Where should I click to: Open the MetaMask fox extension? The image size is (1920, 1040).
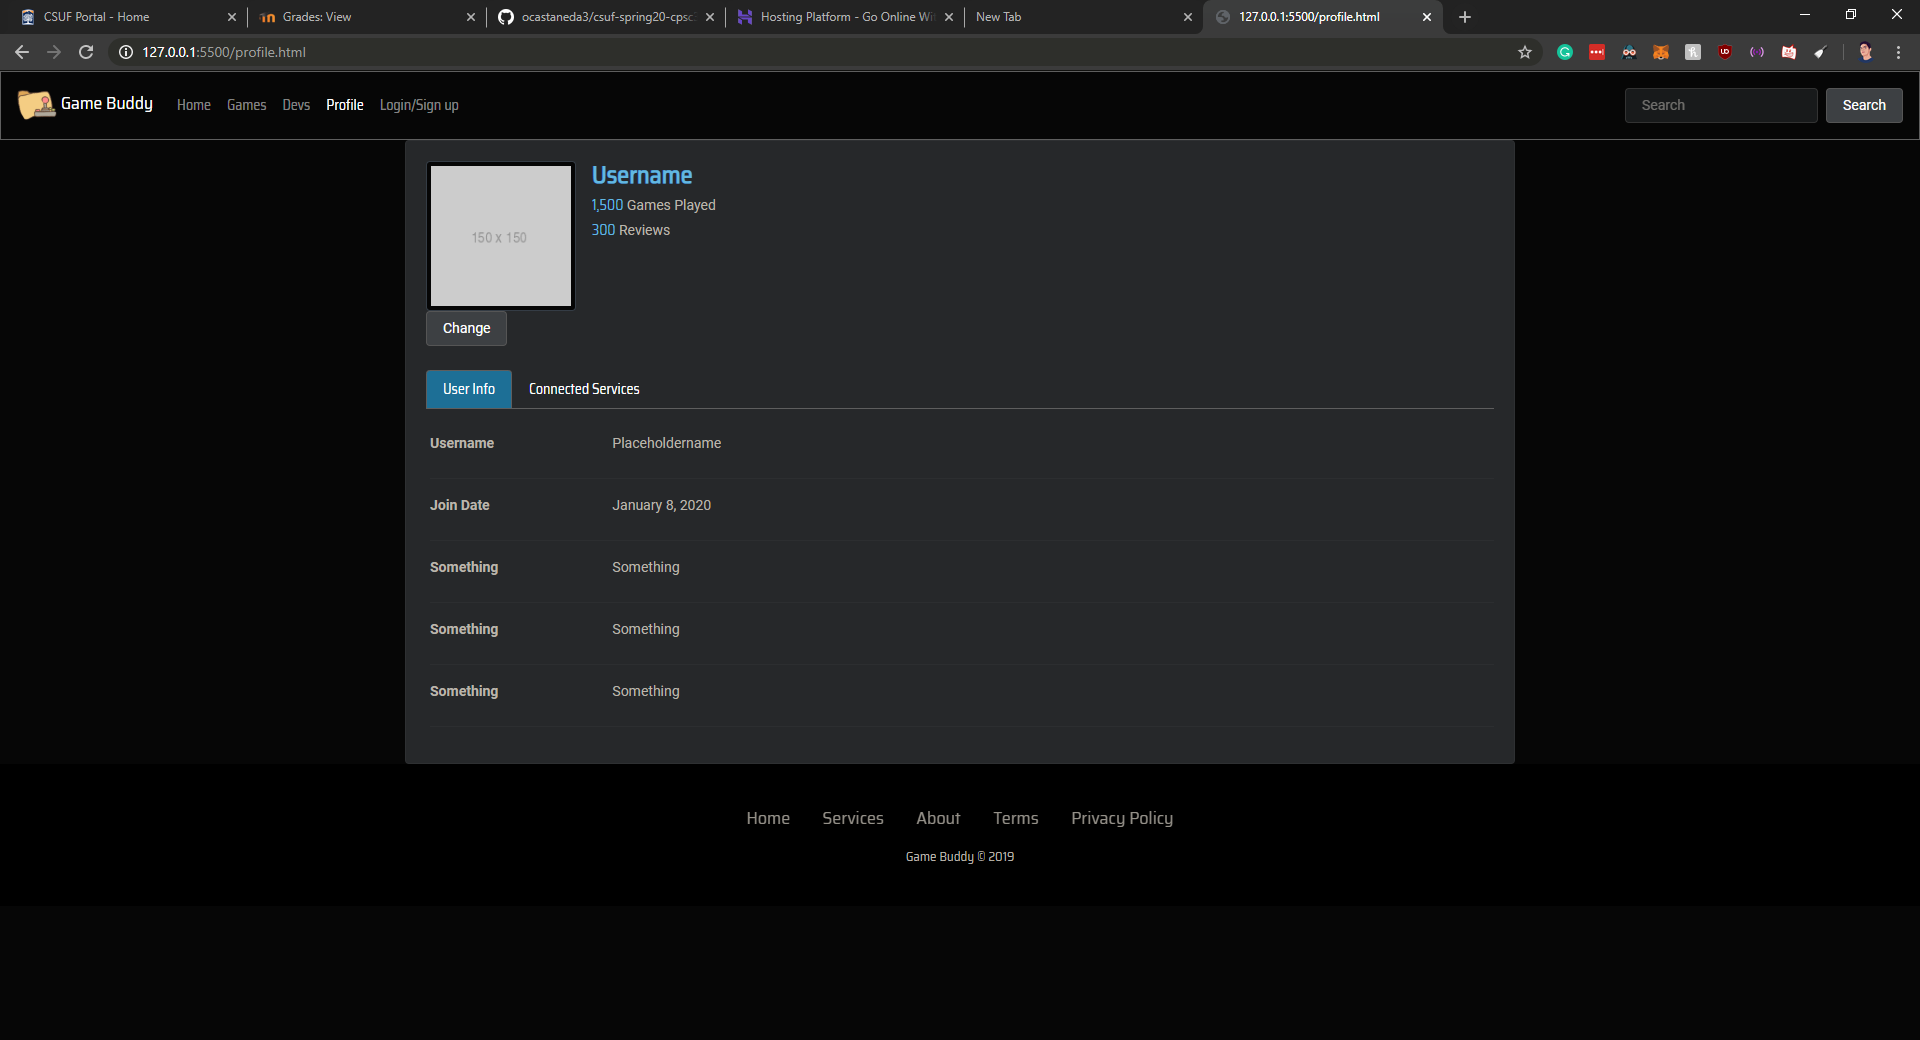[x=1661, y=52]
